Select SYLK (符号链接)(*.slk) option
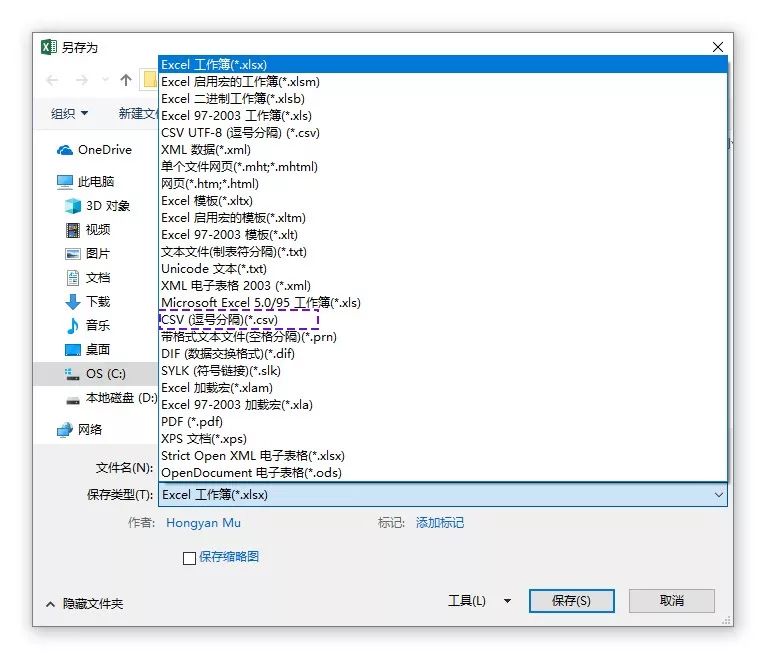The height and width of the screenshot is (665, 766). 443,370
